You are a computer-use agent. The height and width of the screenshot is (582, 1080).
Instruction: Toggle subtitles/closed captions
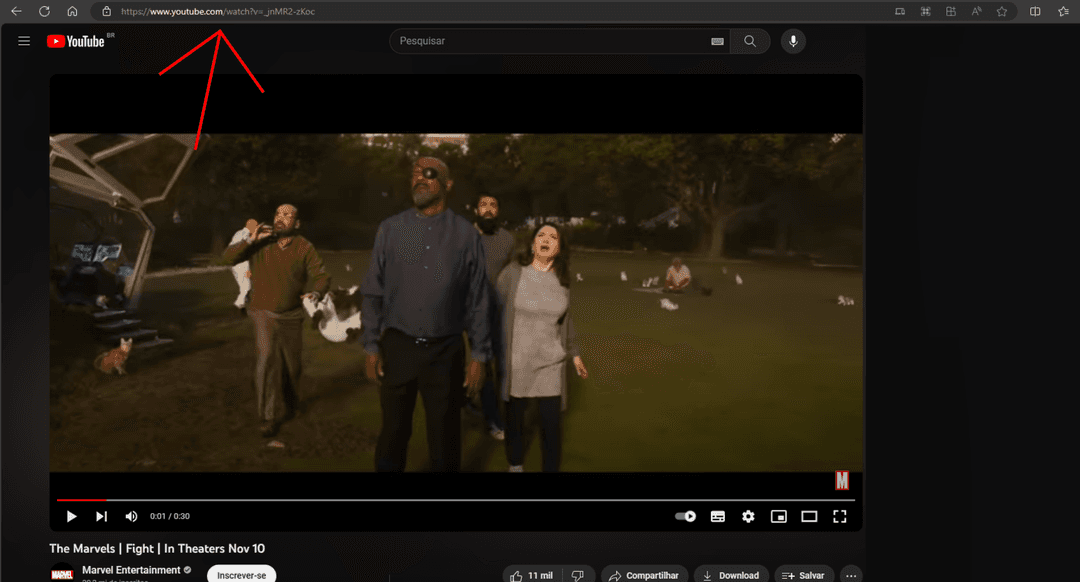point(717,516)
